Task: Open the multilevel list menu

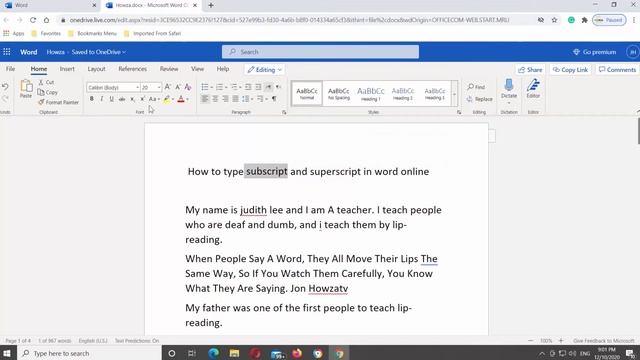Action: point(236,87)
